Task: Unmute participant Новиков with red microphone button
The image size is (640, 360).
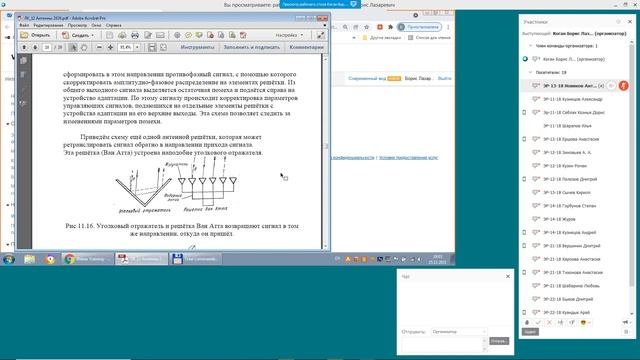Action: click(623, 86)
